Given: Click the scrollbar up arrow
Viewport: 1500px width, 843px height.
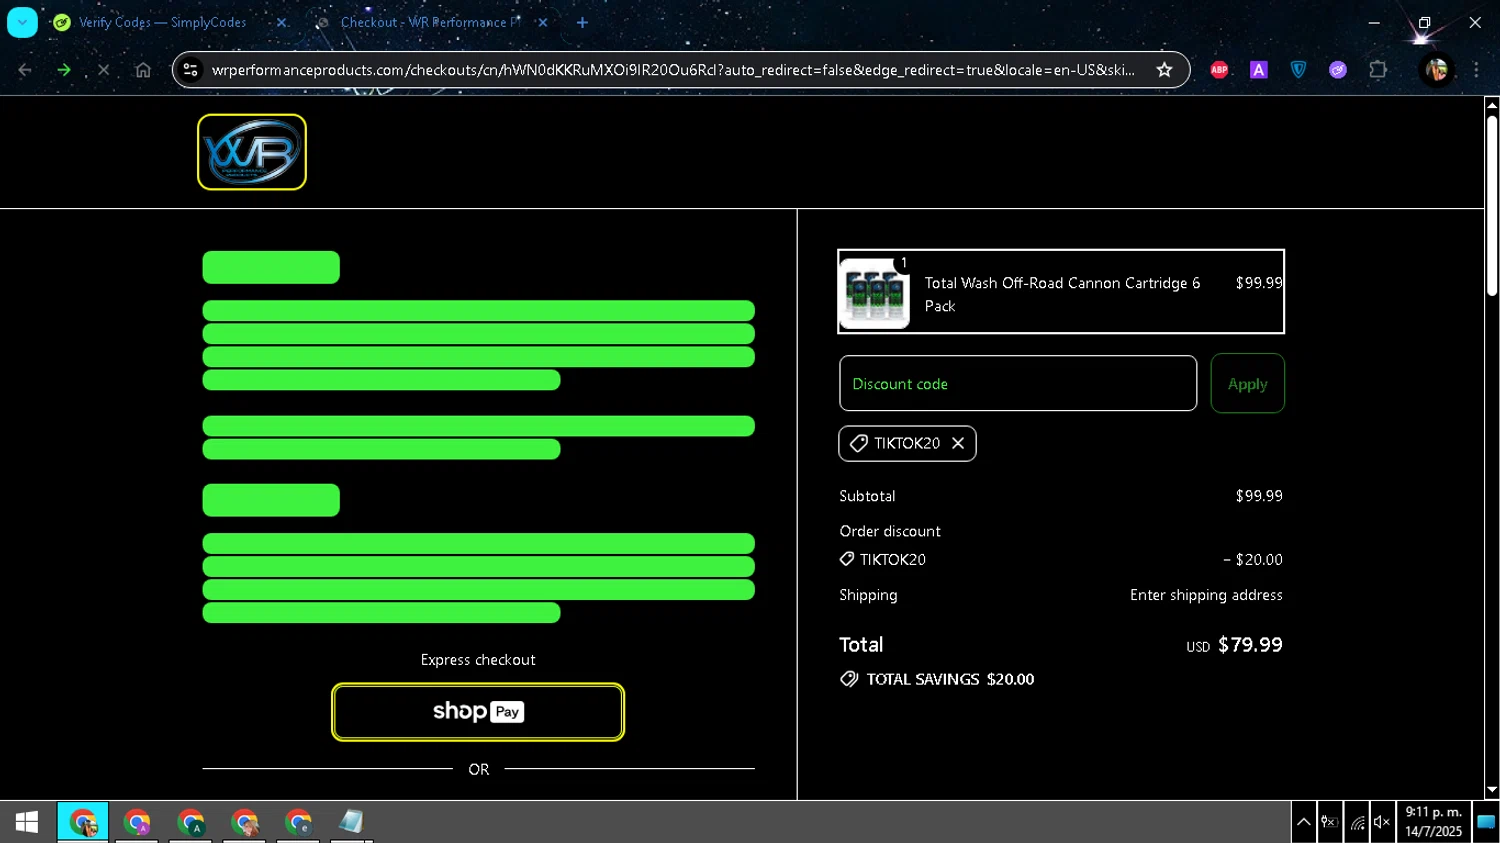Looking at the screenshot, I should 1492,105.
